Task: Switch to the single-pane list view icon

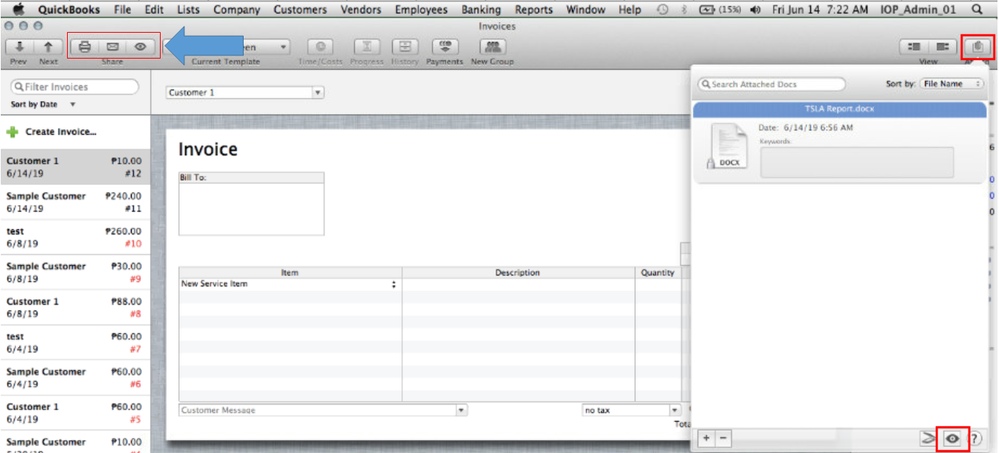Action: [x=913, y=47]
